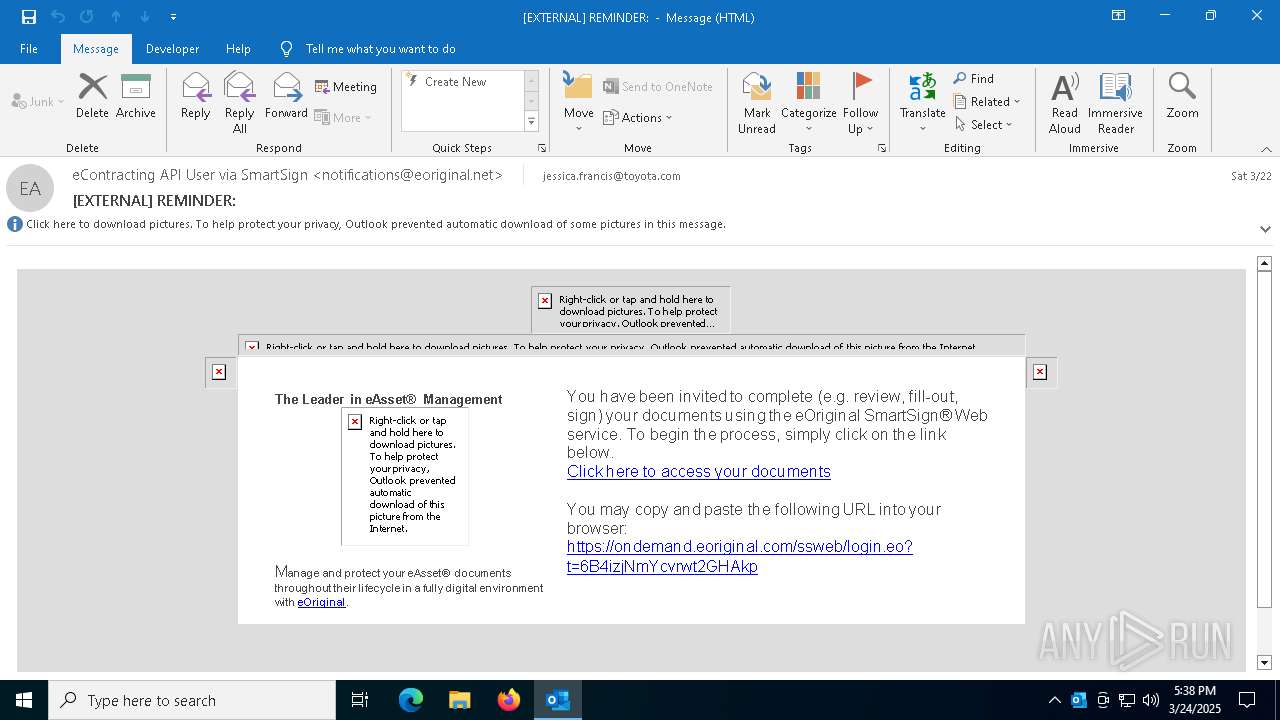Click the Zoom magnifier button
Screen dimensions: 1280x720
1182,96
